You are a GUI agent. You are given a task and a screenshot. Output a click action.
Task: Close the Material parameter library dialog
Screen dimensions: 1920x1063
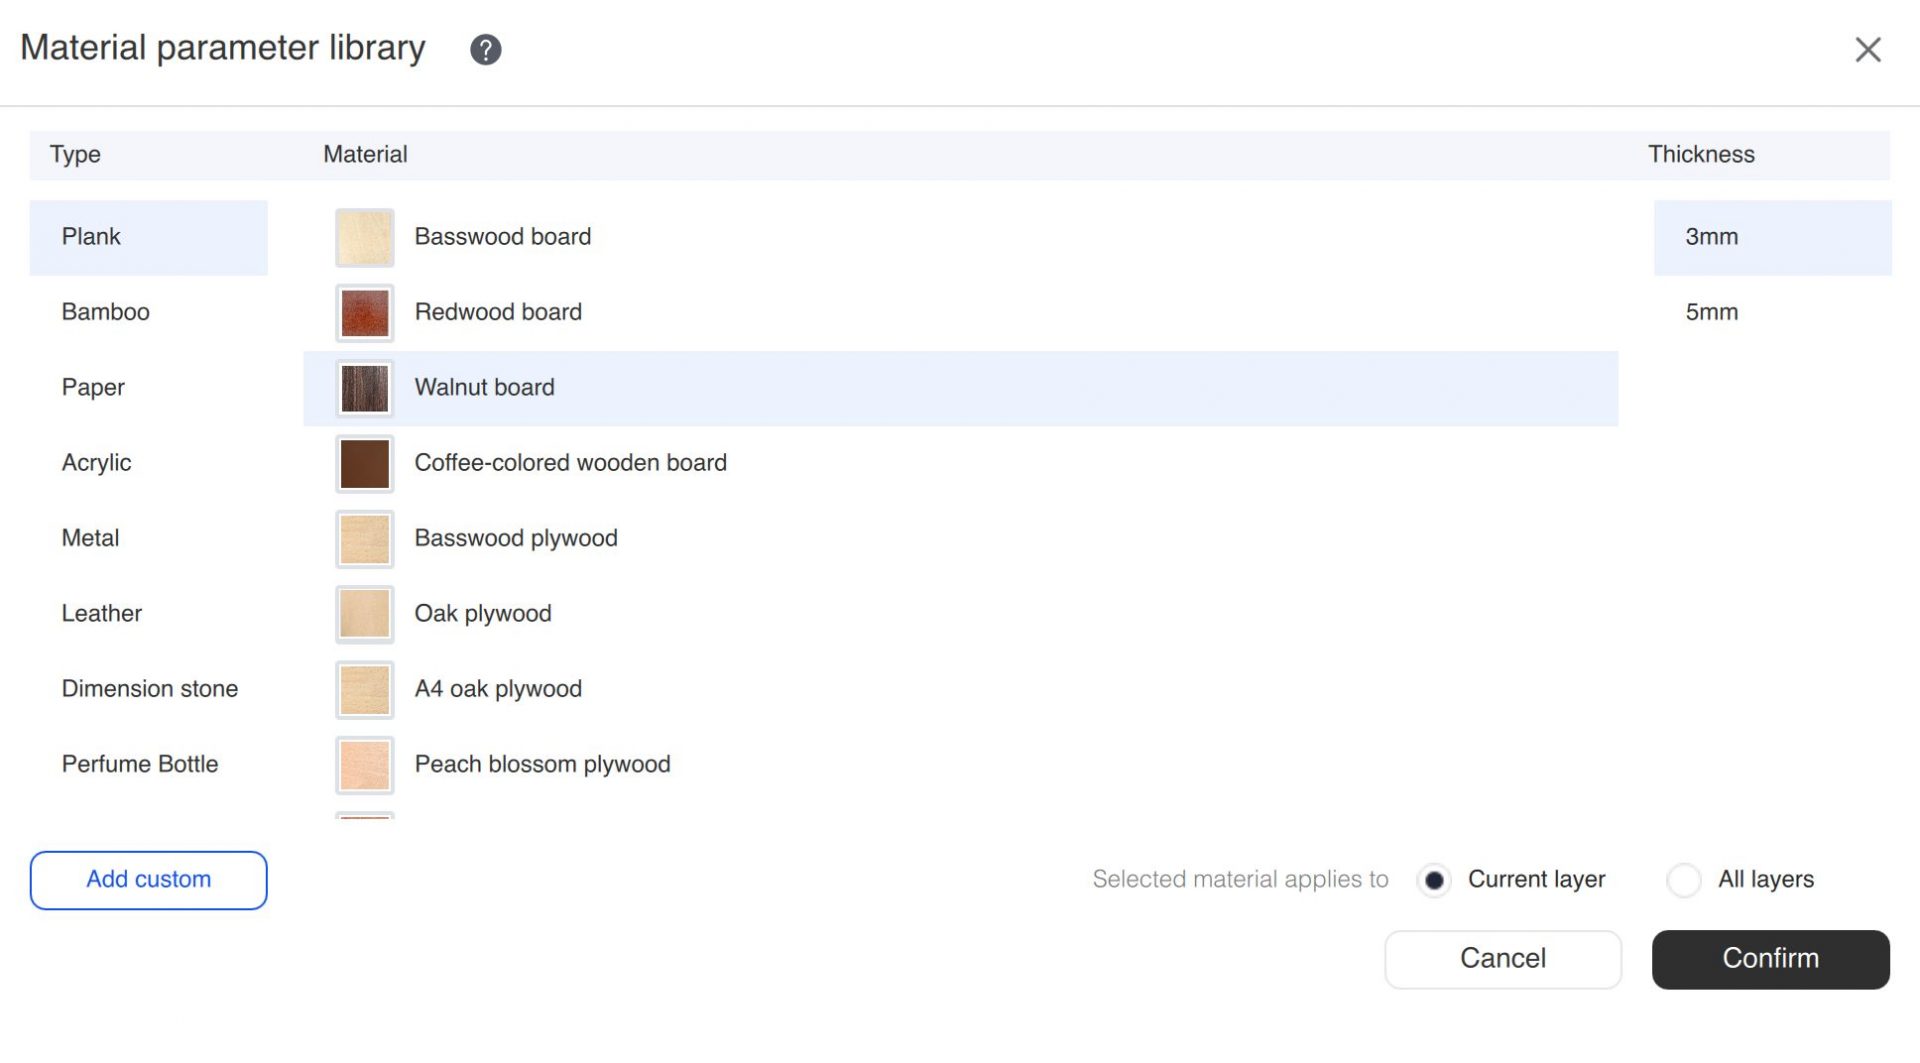(x=1867, y=49)
